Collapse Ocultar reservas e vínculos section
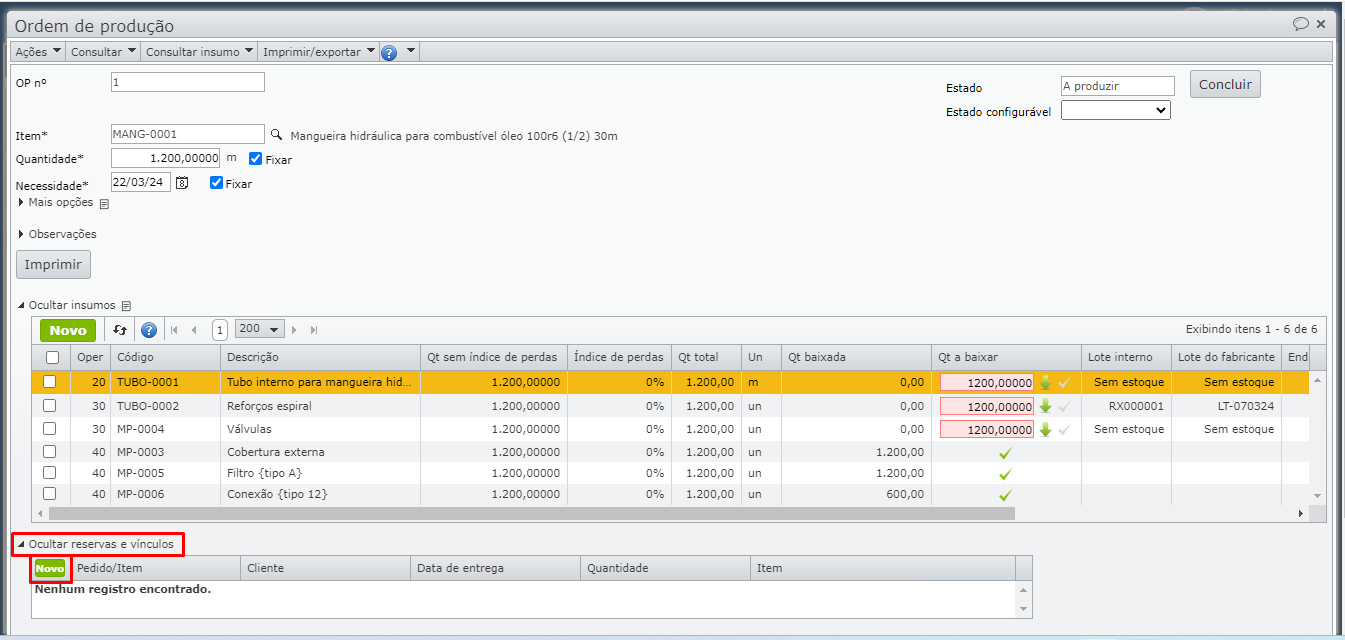 [95, 544]
